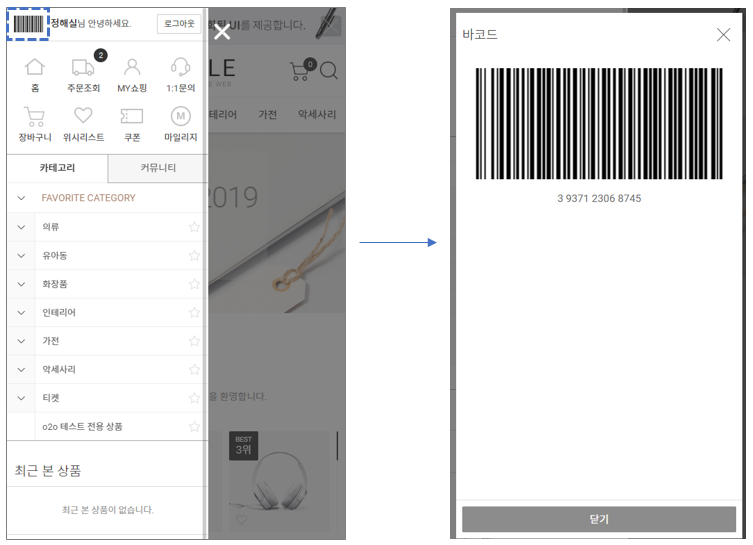Click the 티켓 category label
The height and width of the screenshot is (545, 753).
50,398
